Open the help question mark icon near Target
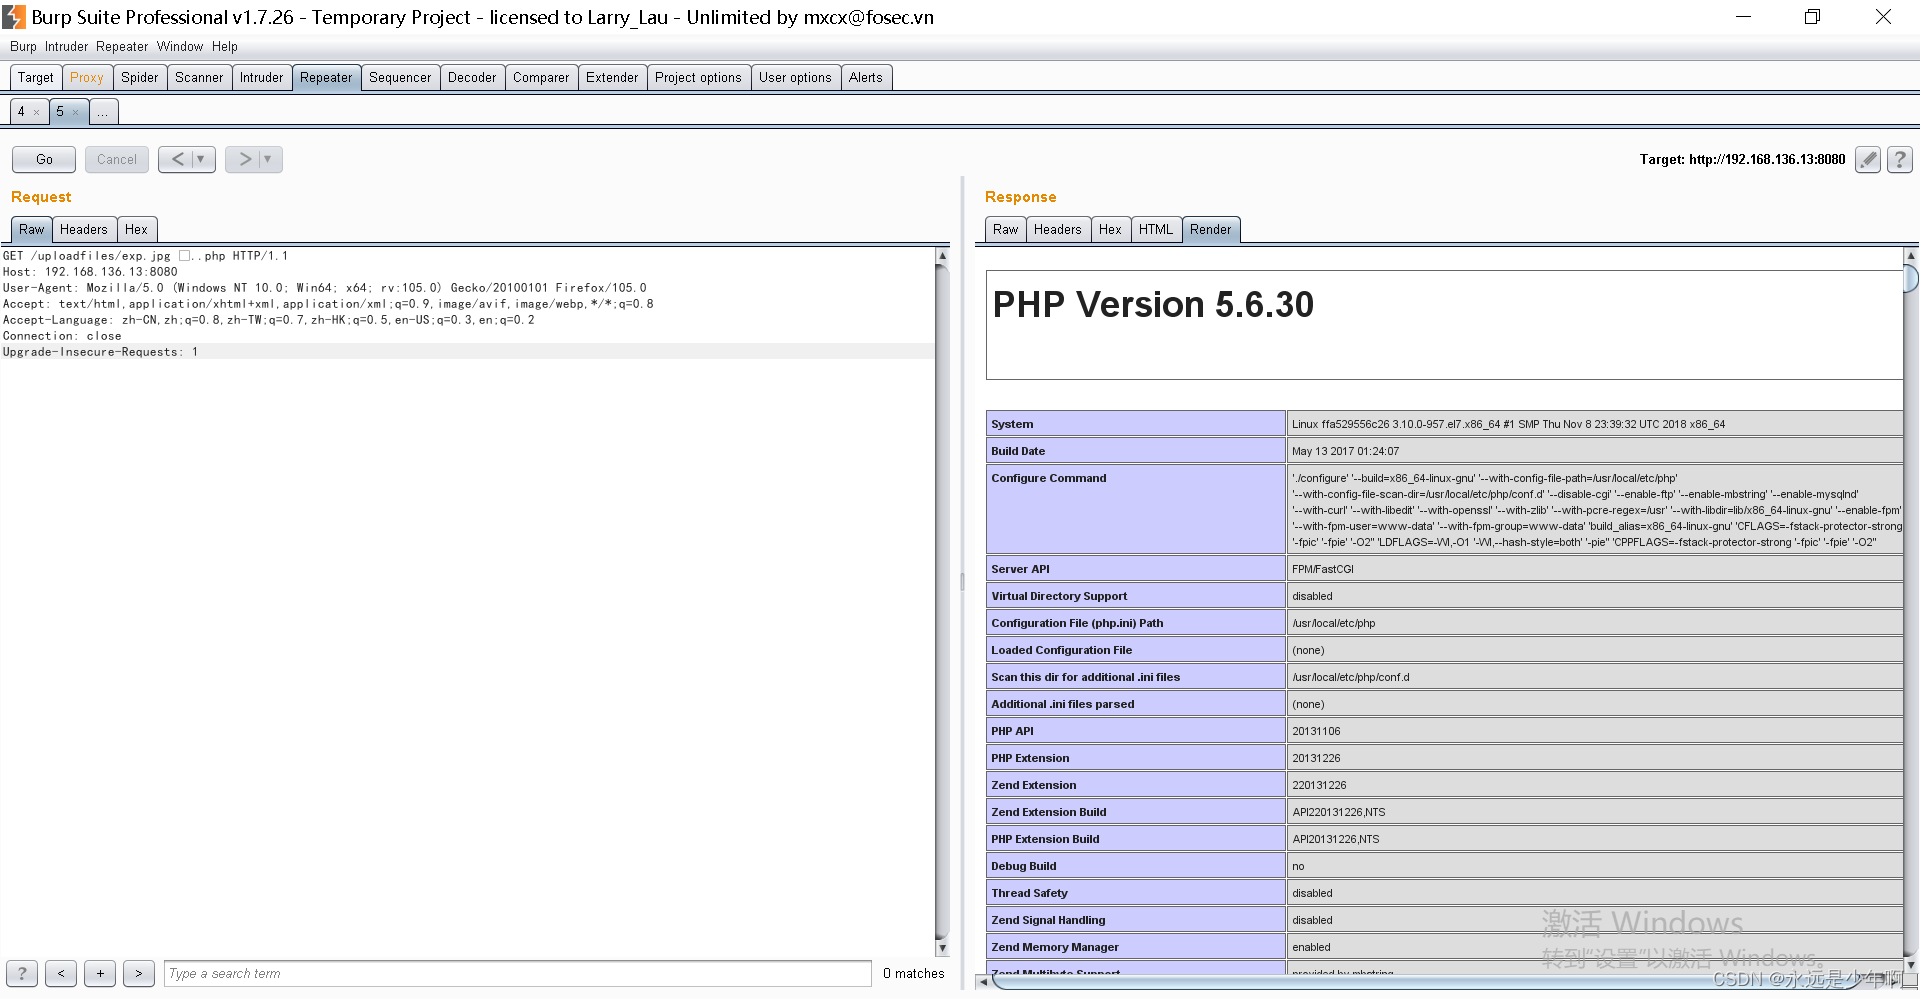The height and width of the screenshot is (999, 1920). coord(1900,159)
